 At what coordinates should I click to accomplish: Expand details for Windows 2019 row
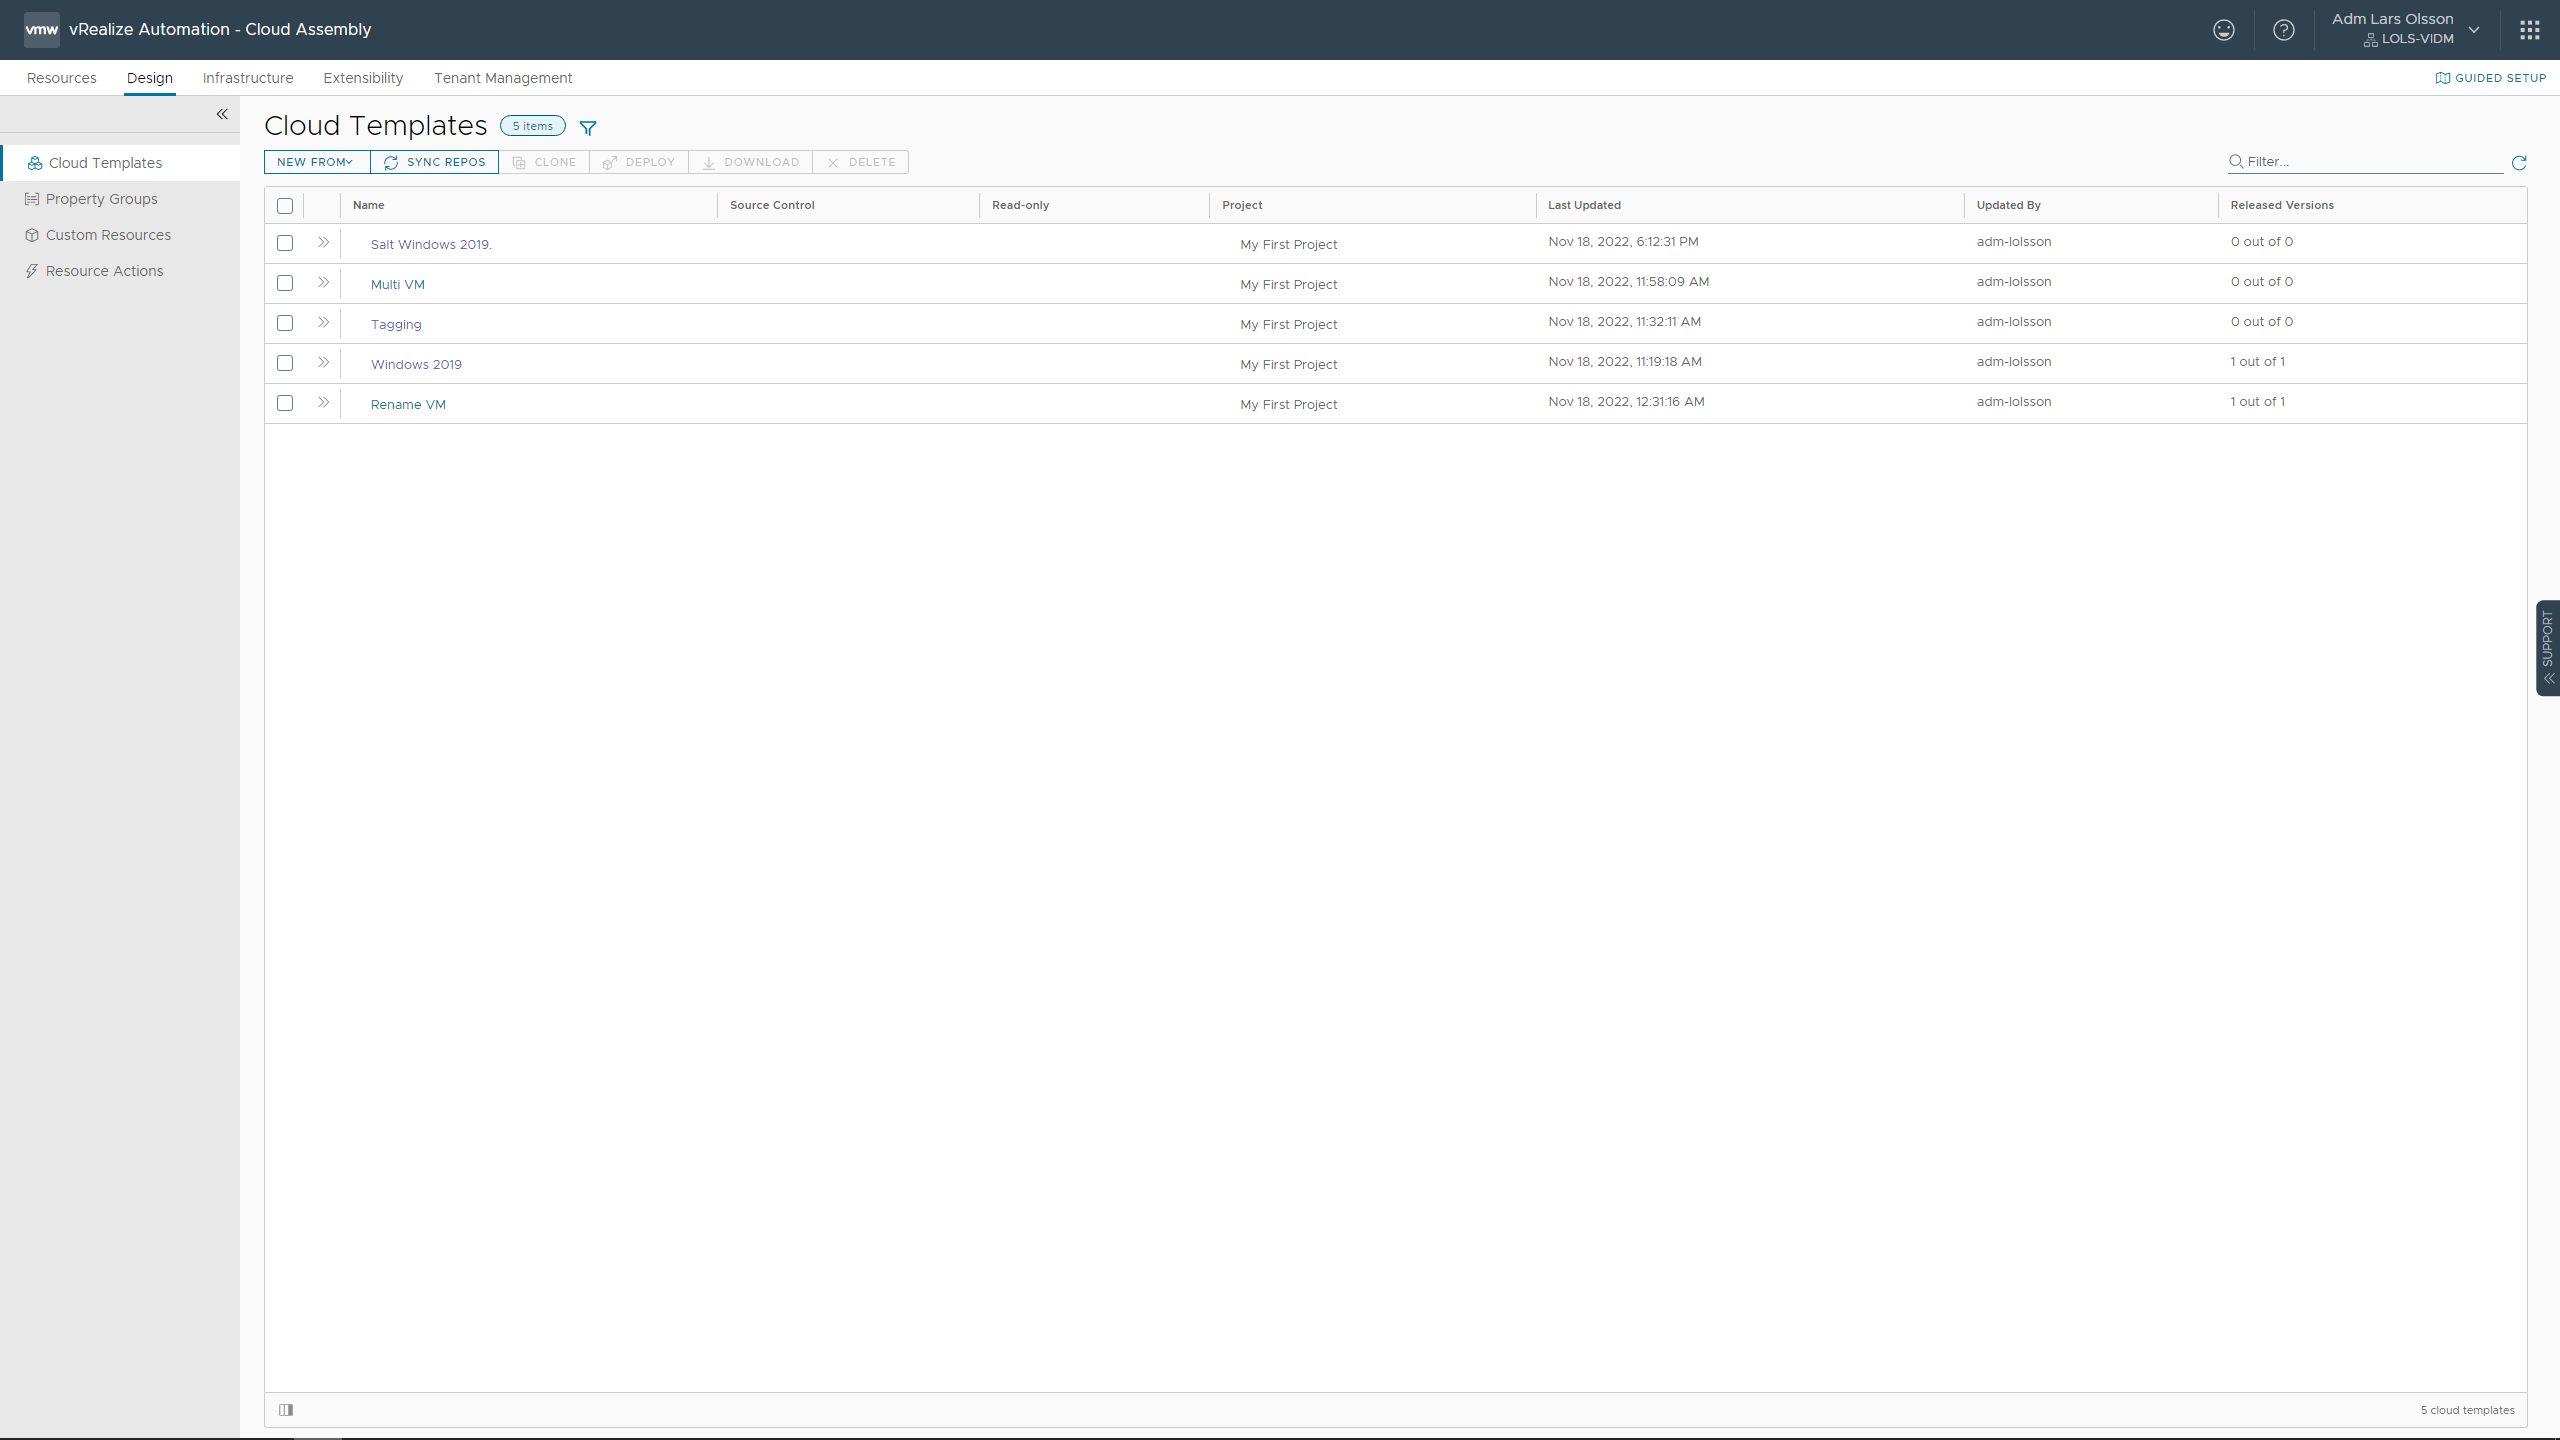[x=323, y=362]
